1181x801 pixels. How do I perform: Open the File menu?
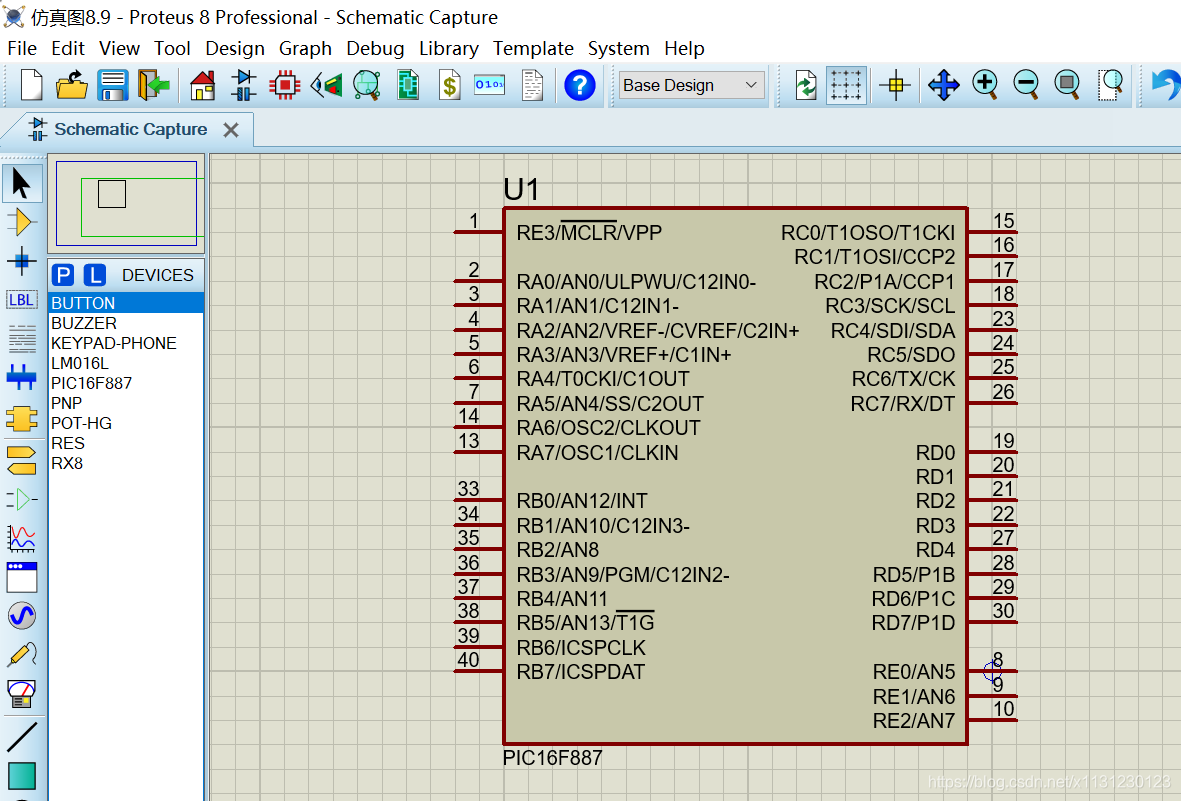click(x=22, y=48)
